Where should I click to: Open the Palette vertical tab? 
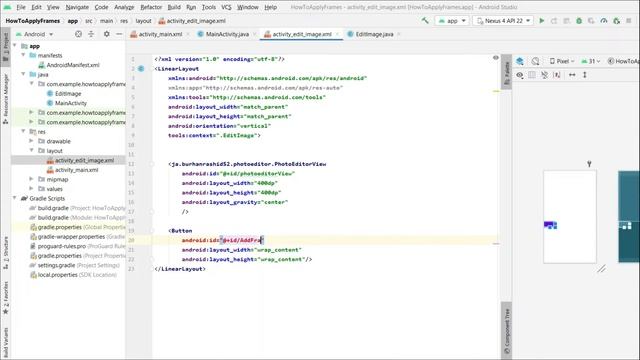[506, 72]
